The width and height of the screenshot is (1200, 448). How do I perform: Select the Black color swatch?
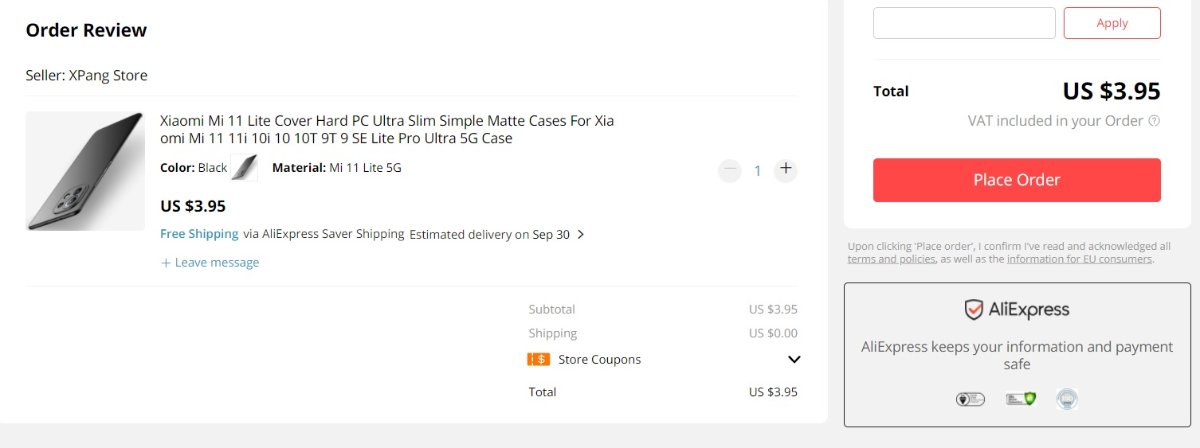pos(244,168)
